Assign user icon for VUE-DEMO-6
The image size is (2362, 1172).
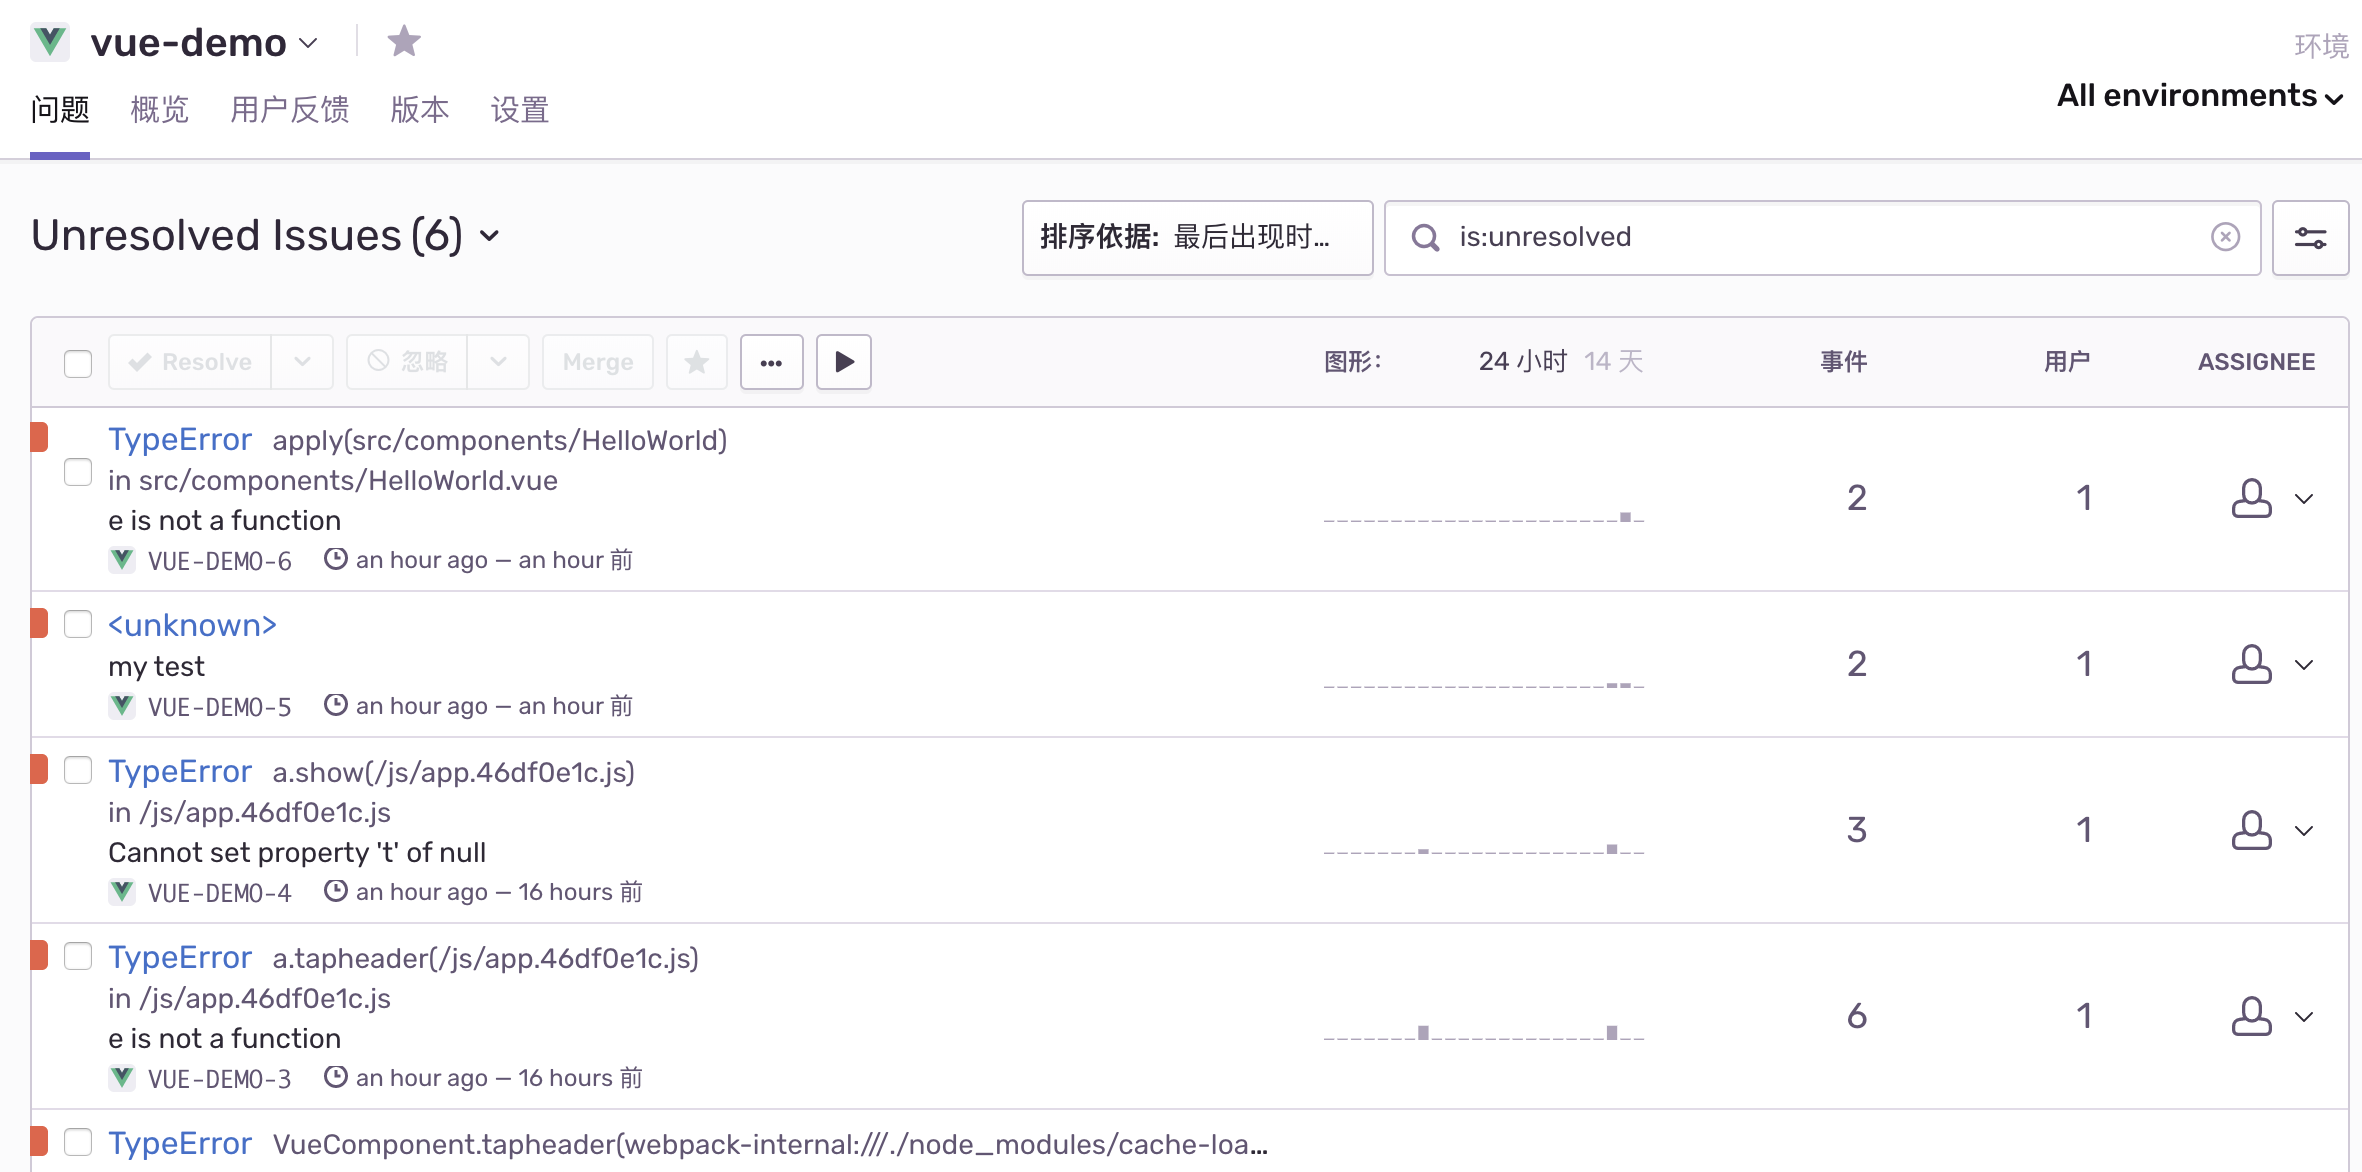pos(2251,498)
